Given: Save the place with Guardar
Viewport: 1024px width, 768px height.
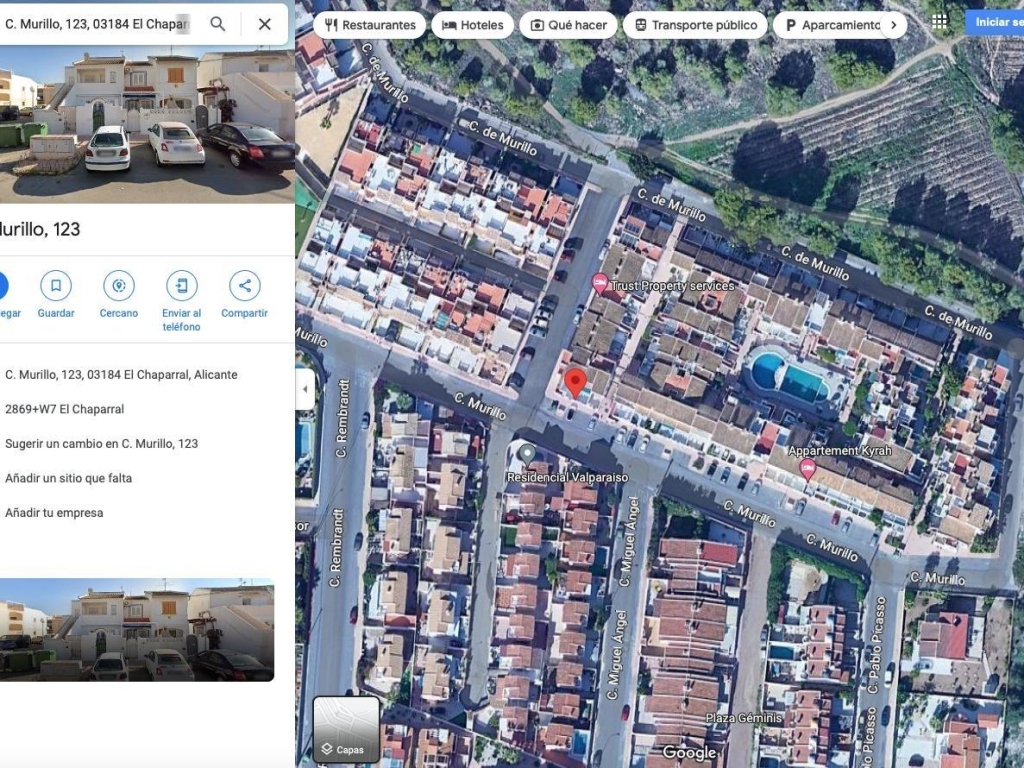Looking at the screenshot, I should point(56,295).
